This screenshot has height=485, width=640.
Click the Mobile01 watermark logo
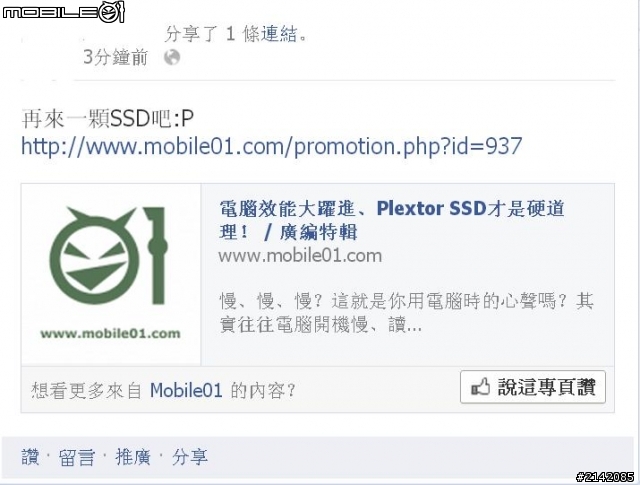[x=63, y=12]
